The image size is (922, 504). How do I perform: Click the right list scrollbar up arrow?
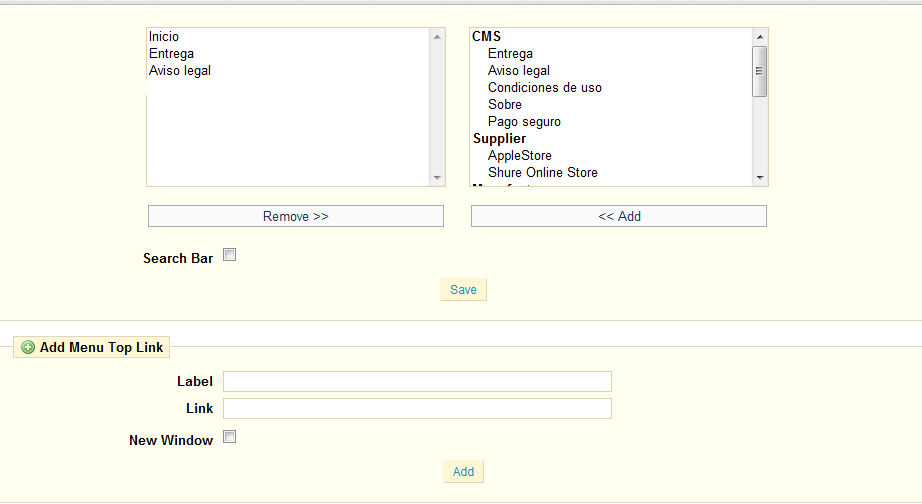tap(760, 36)
